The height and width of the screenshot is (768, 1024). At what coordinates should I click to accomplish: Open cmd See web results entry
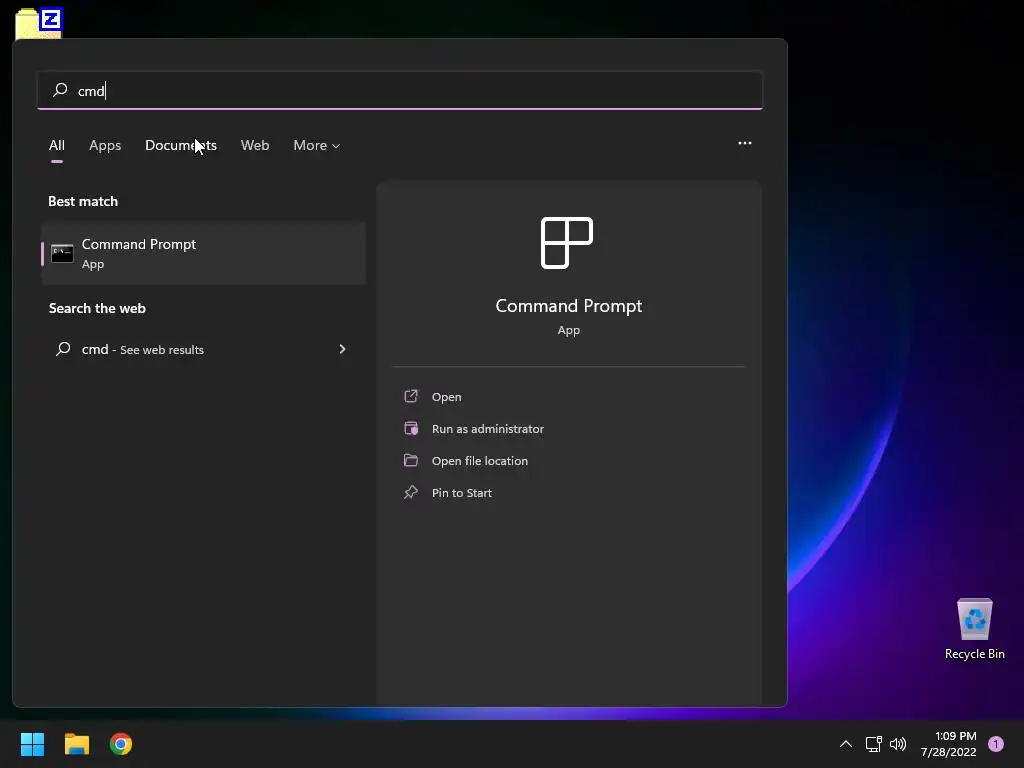tap(204, 349)
